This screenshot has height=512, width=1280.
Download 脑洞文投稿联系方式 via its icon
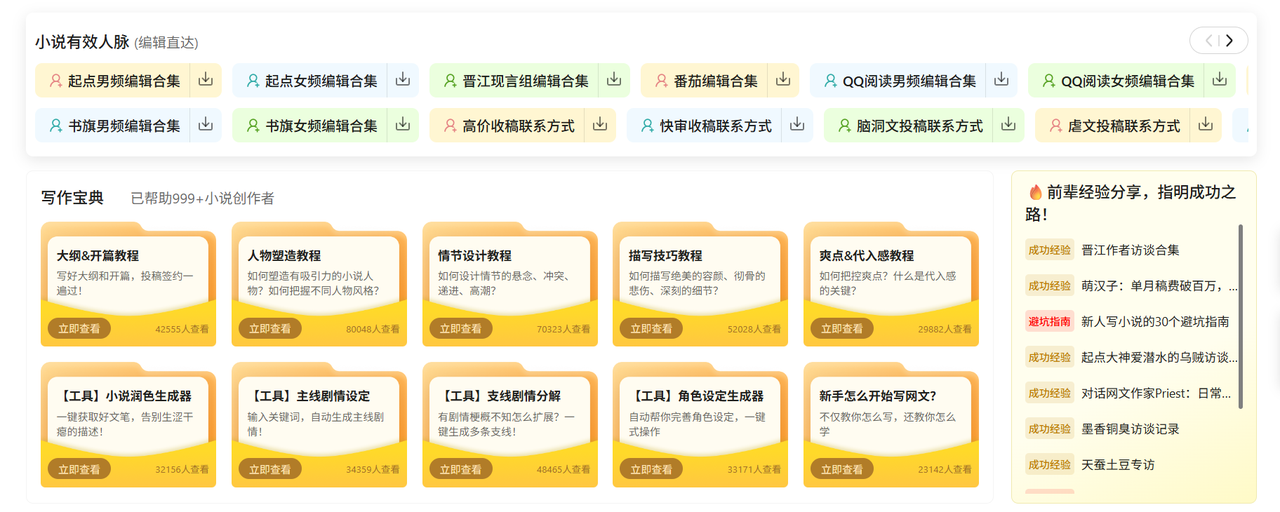[1008, 125]
